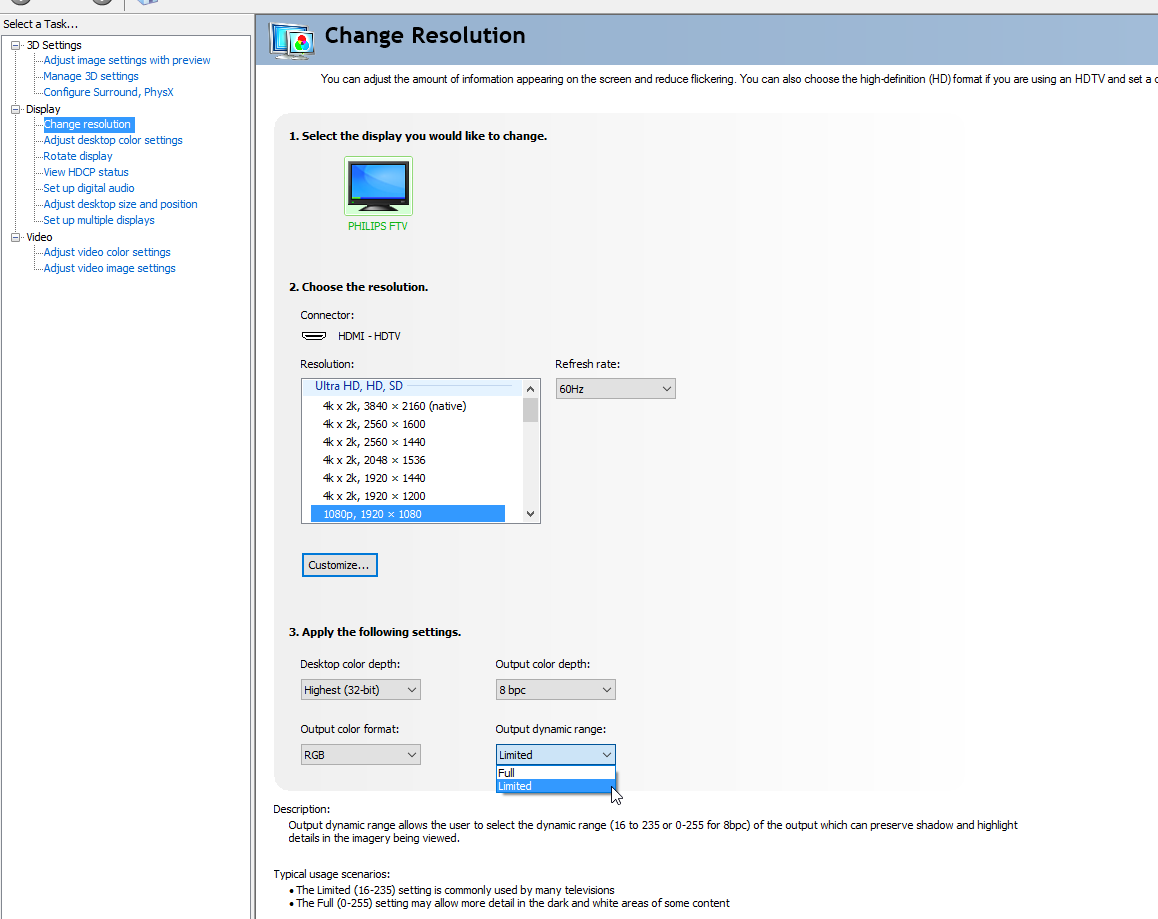1158x919 pixels.
Task: Collapse the Display tree node
Action: point(16,109)
